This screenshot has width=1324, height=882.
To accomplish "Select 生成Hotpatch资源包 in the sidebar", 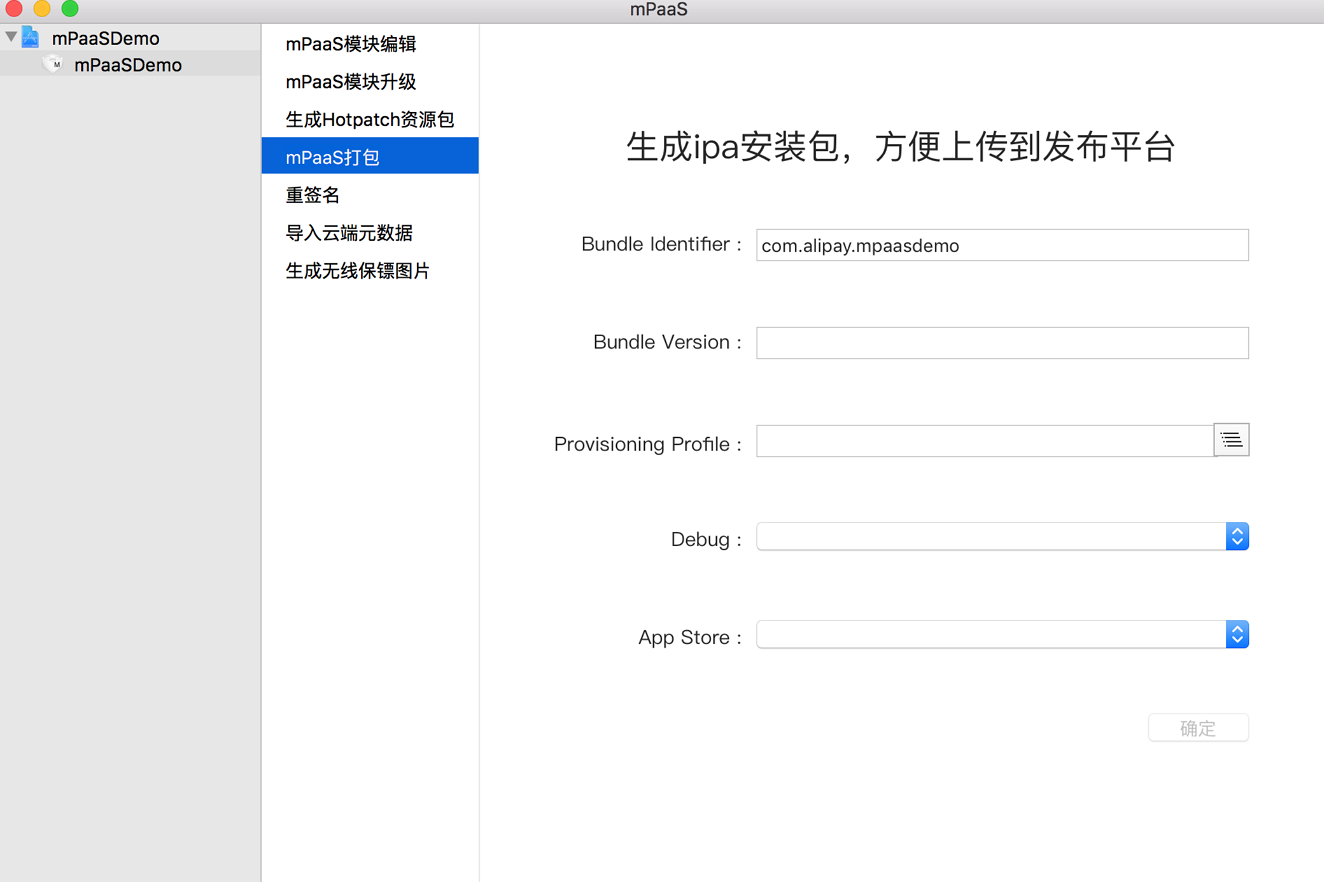I will click(x=370, y=119).
